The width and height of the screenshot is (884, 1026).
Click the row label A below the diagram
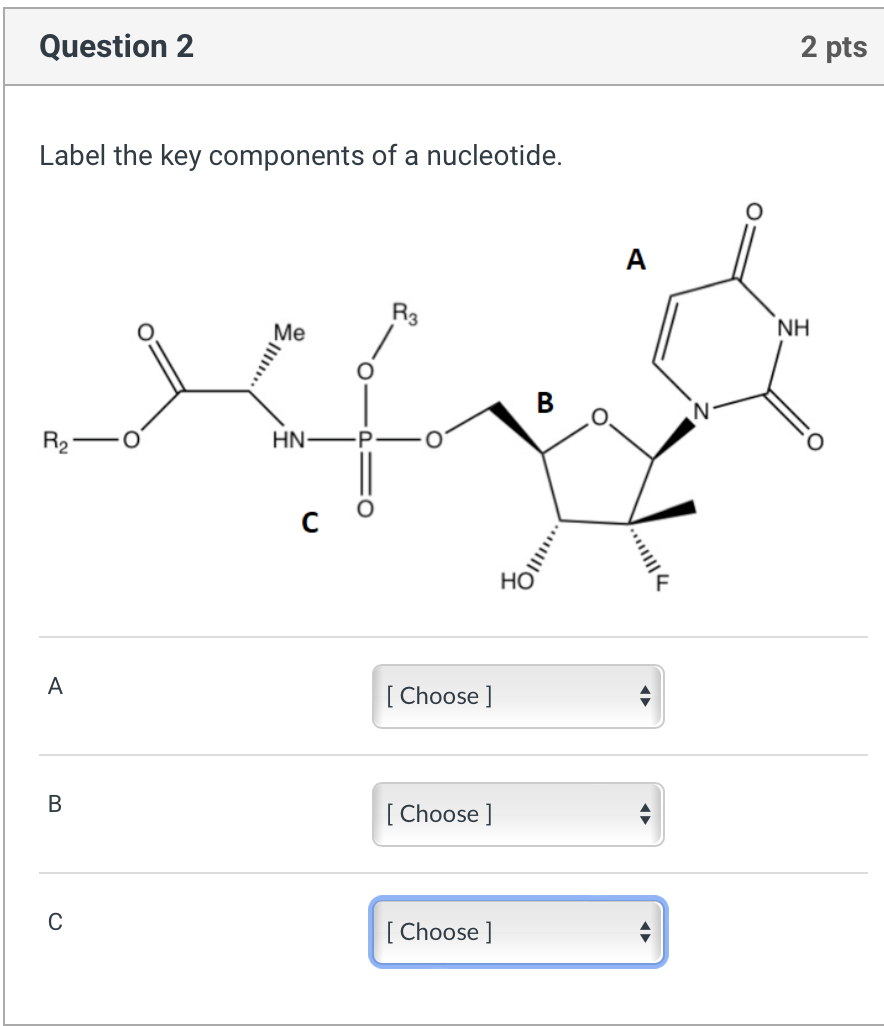tap(56, 686)
